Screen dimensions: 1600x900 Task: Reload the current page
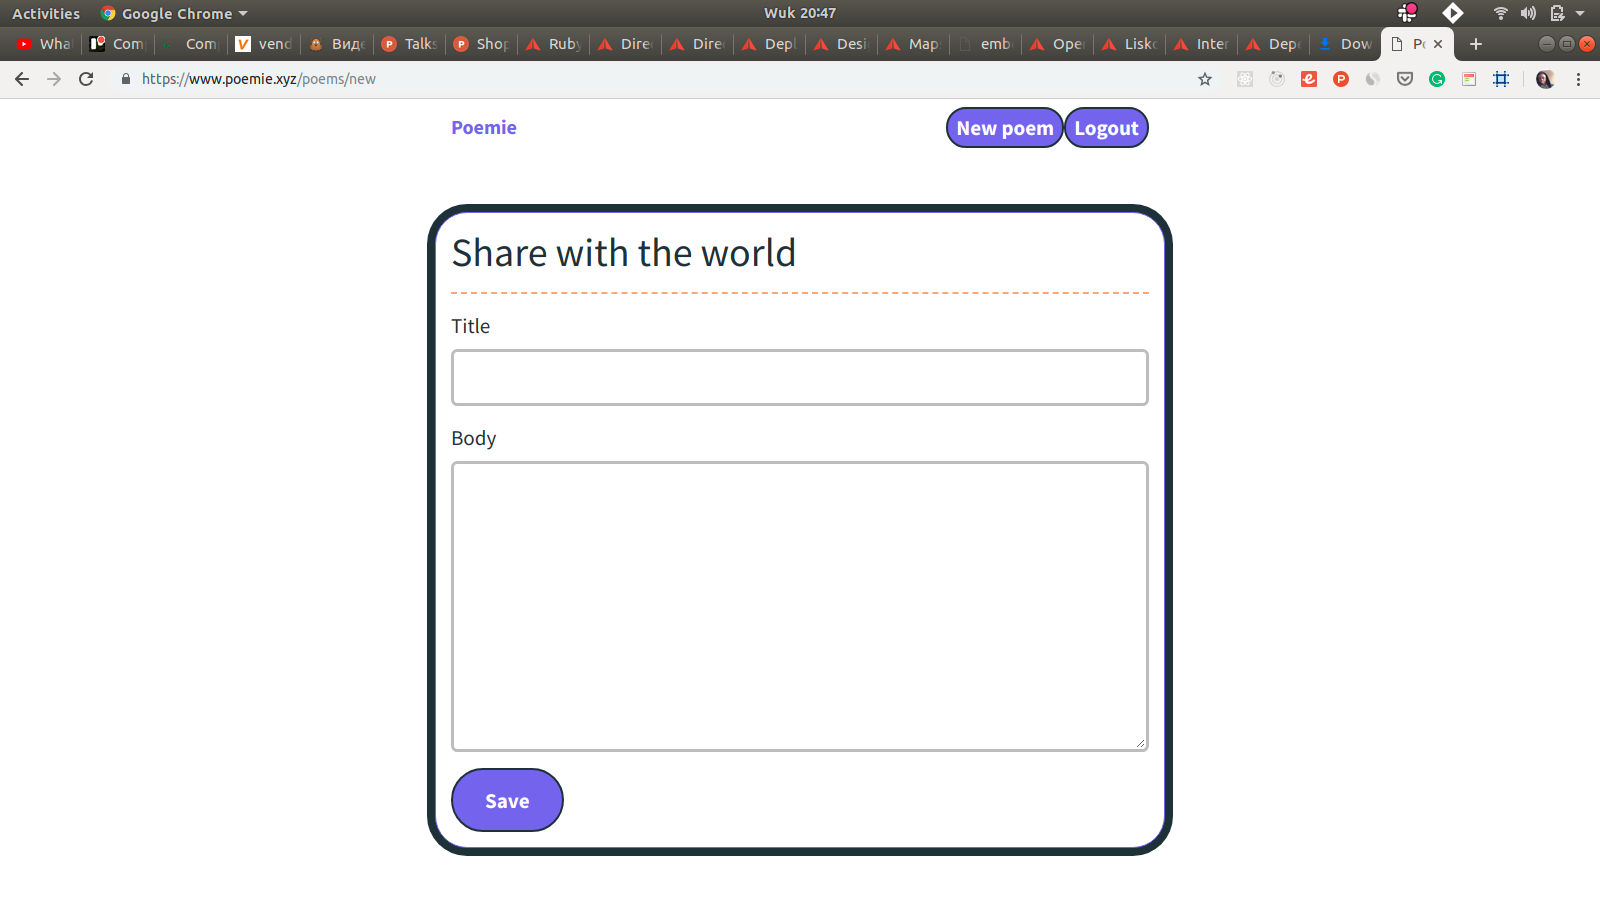tap(86, 79)
